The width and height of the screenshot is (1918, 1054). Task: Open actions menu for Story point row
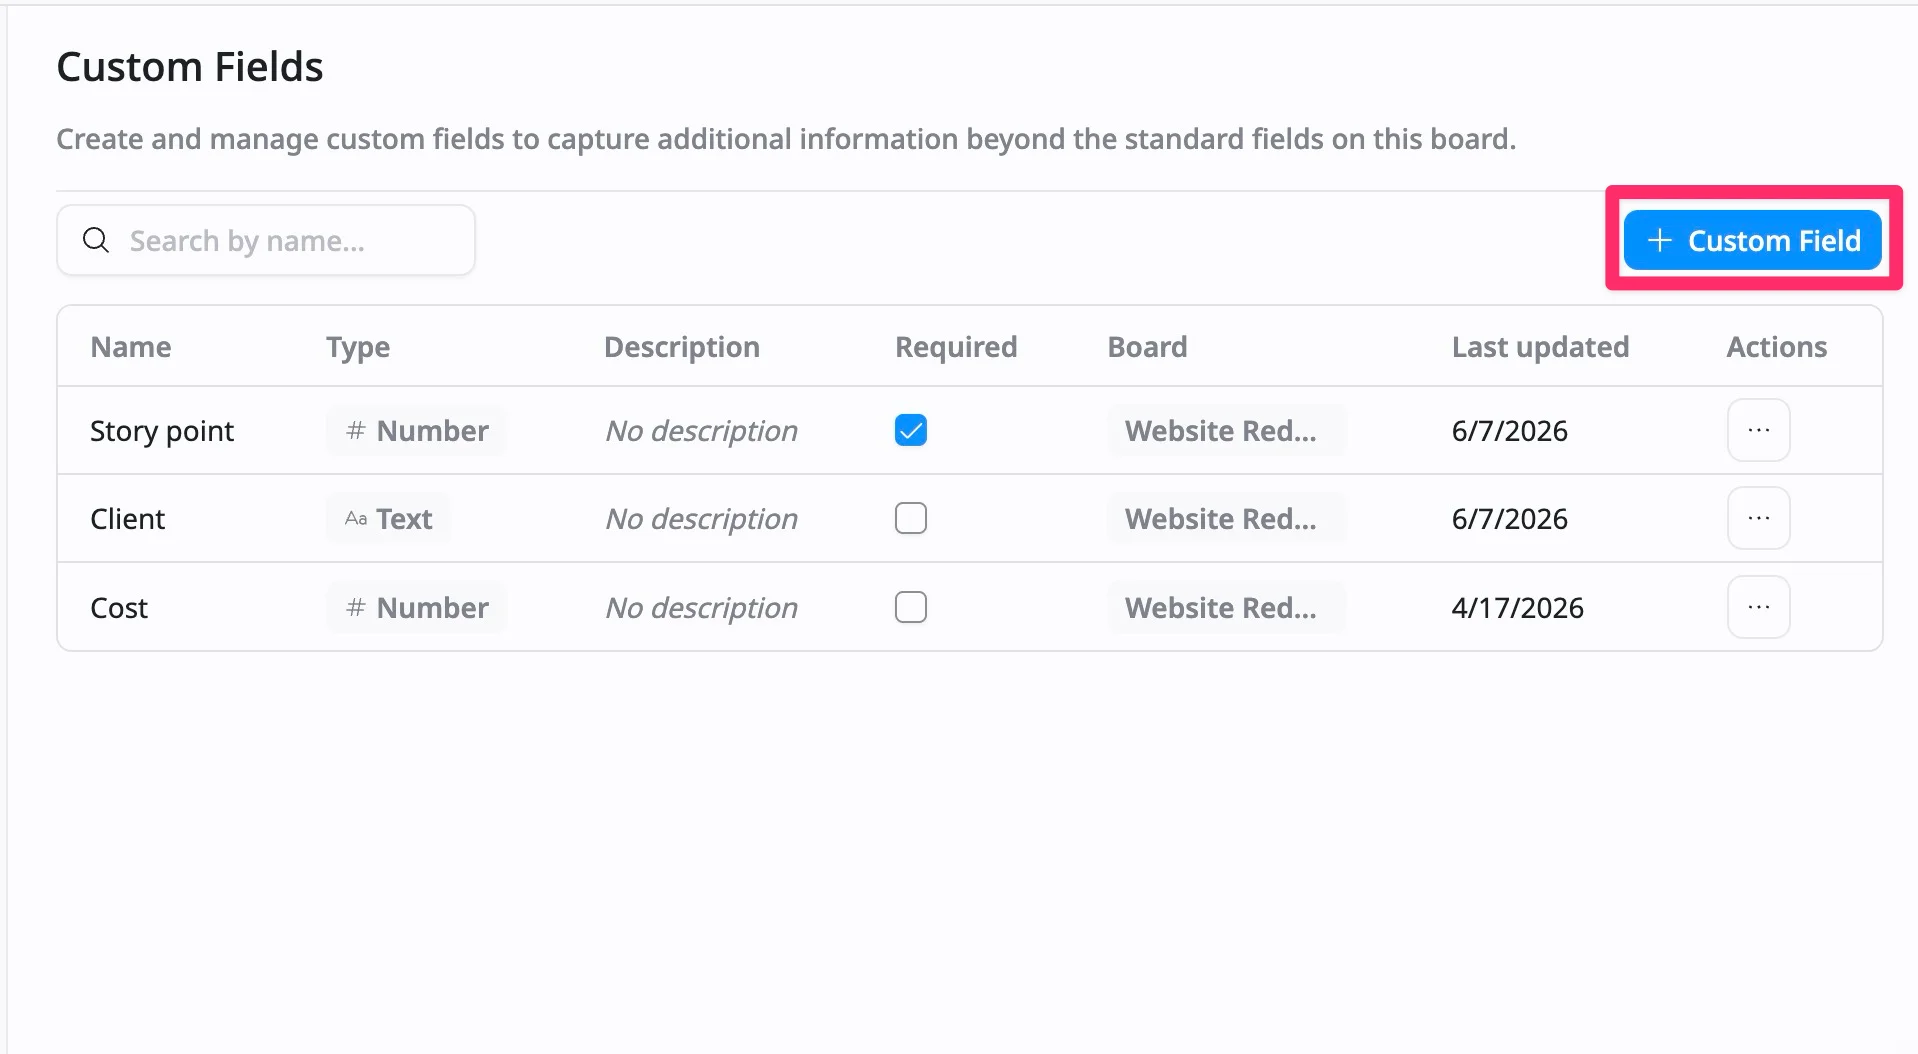click(1758, 430)
